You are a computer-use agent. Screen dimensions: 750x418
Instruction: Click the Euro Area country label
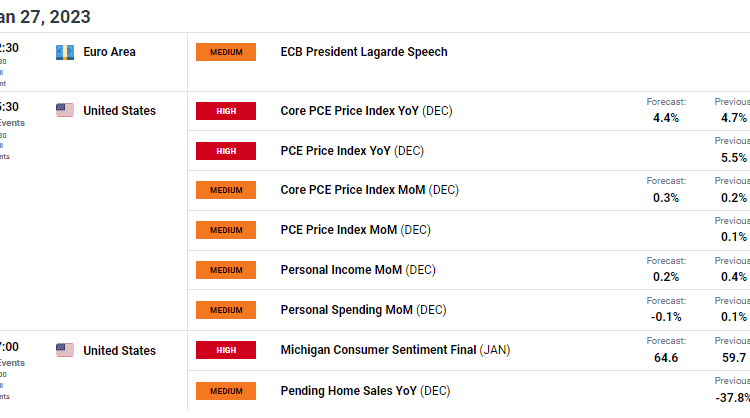pyautogui.click(x=110, y=52)
